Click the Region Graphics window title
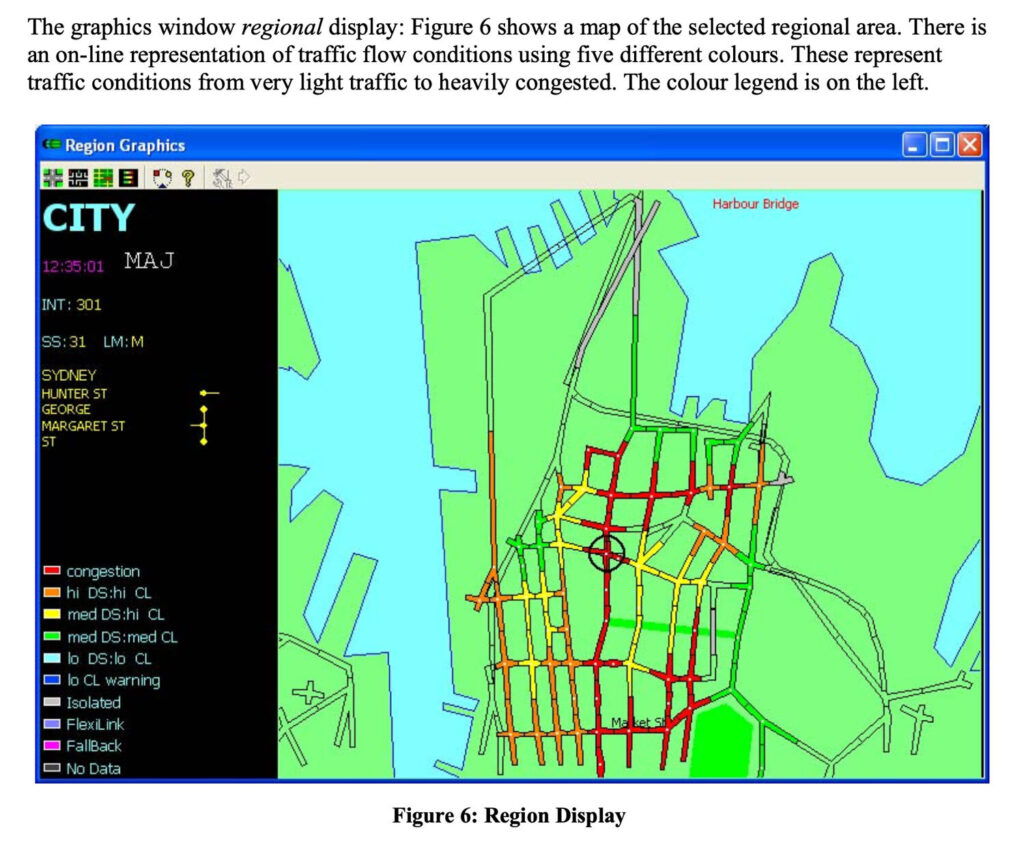This screenshot has height=845, width=1024. tap(125, 145)
